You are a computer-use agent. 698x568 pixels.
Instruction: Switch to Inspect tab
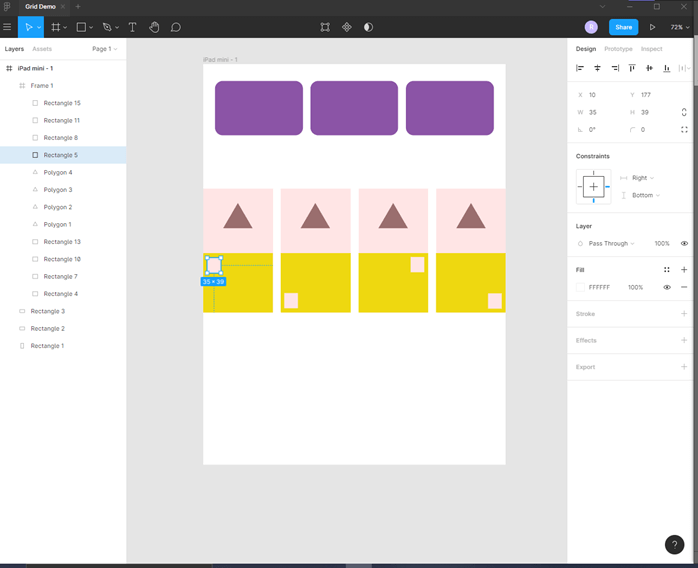pos(651,49)
